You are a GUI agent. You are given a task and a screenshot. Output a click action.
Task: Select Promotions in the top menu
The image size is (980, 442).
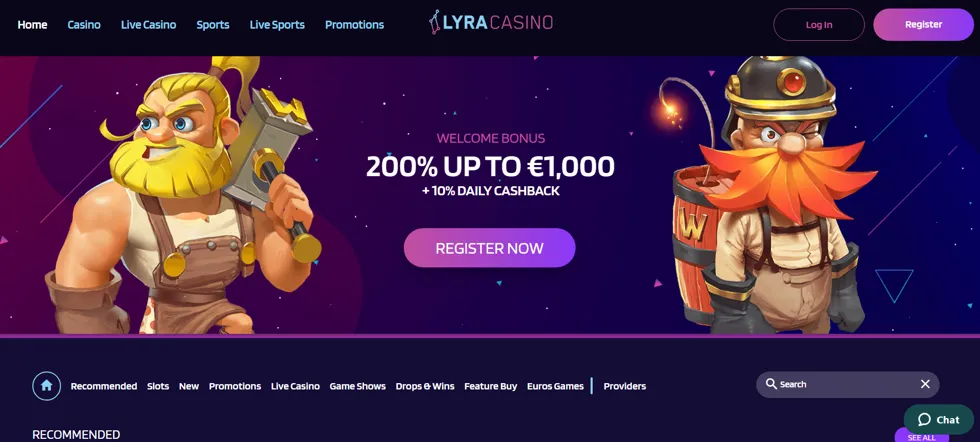click(354, 25)
